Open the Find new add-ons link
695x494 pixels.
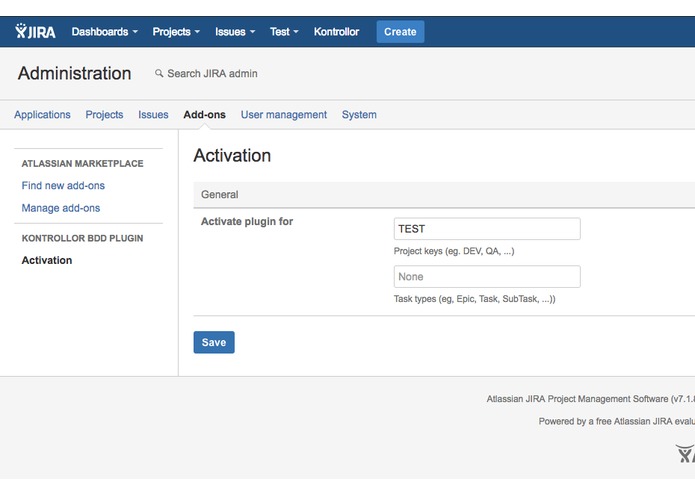pyautogui.click(x=63, y=186)
